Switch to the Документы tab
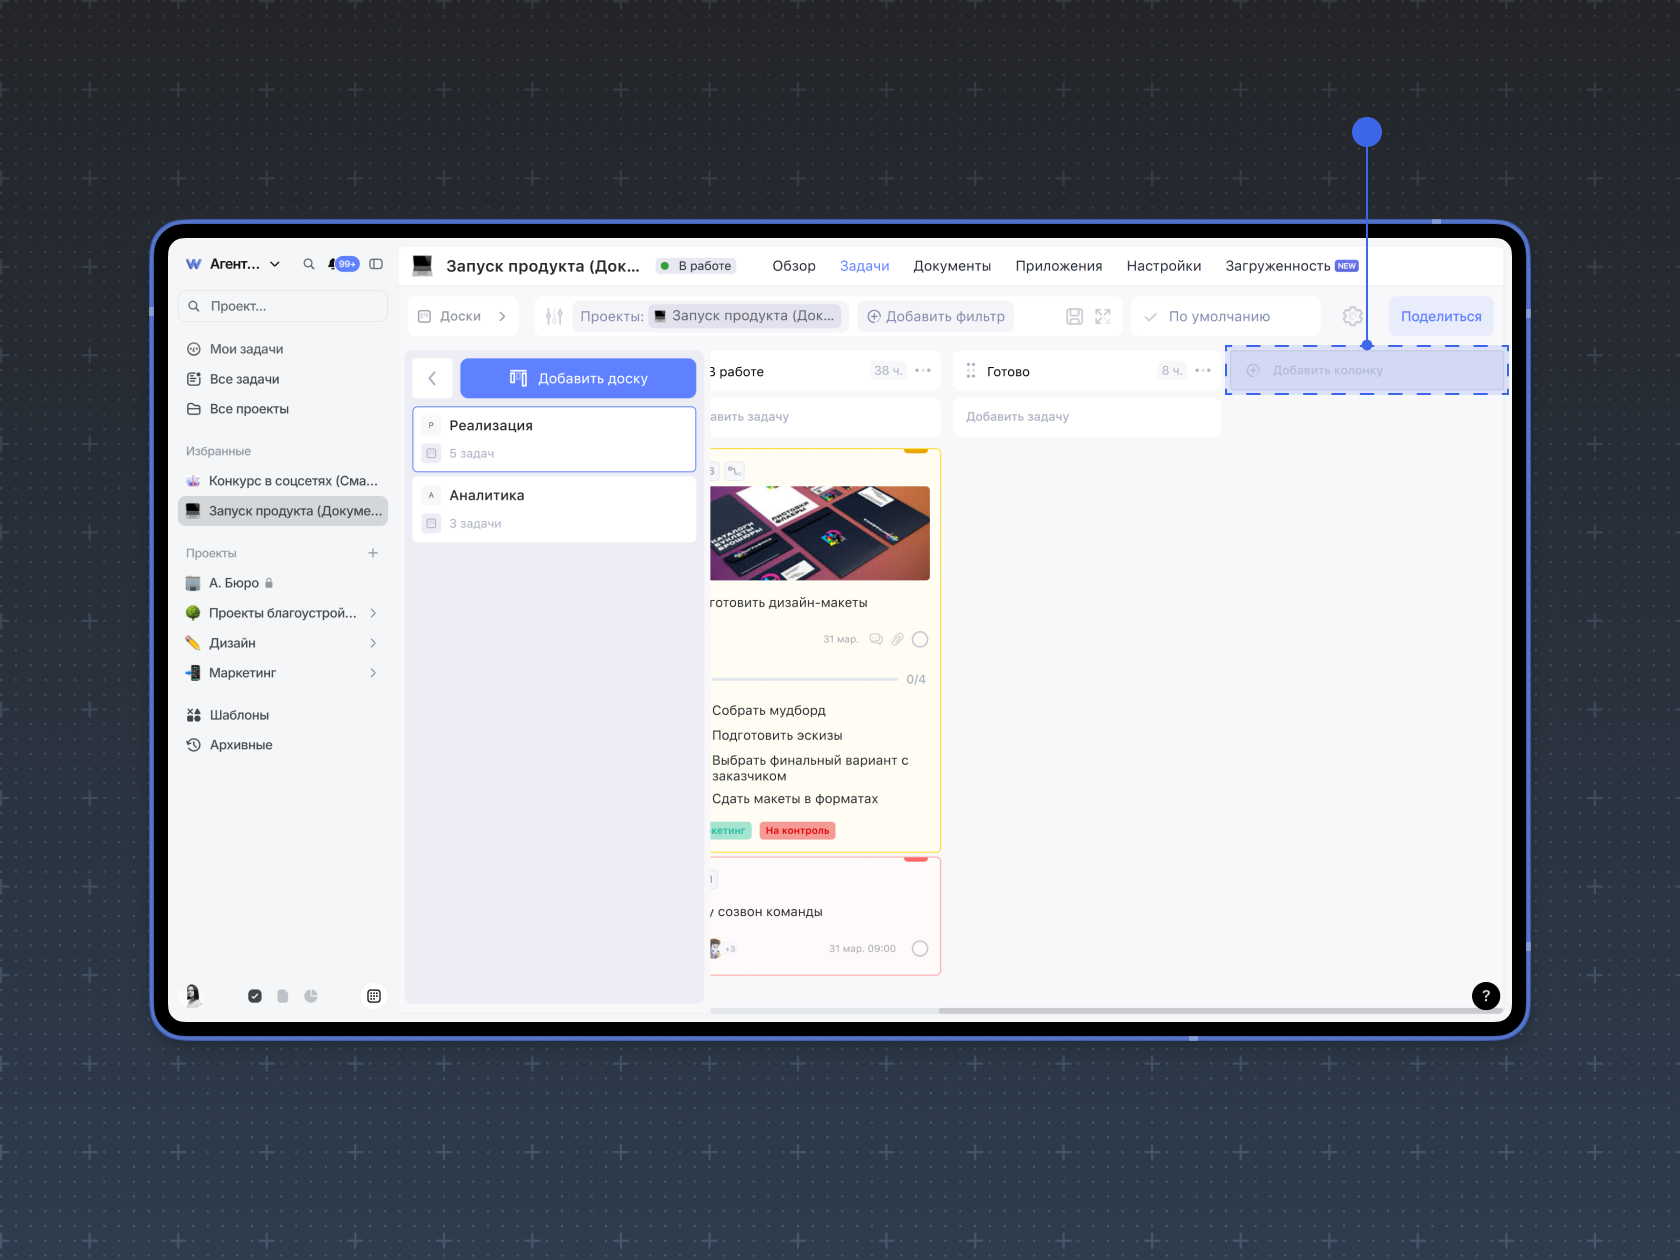This screenshot has height=1260, width=1680. 951,266
